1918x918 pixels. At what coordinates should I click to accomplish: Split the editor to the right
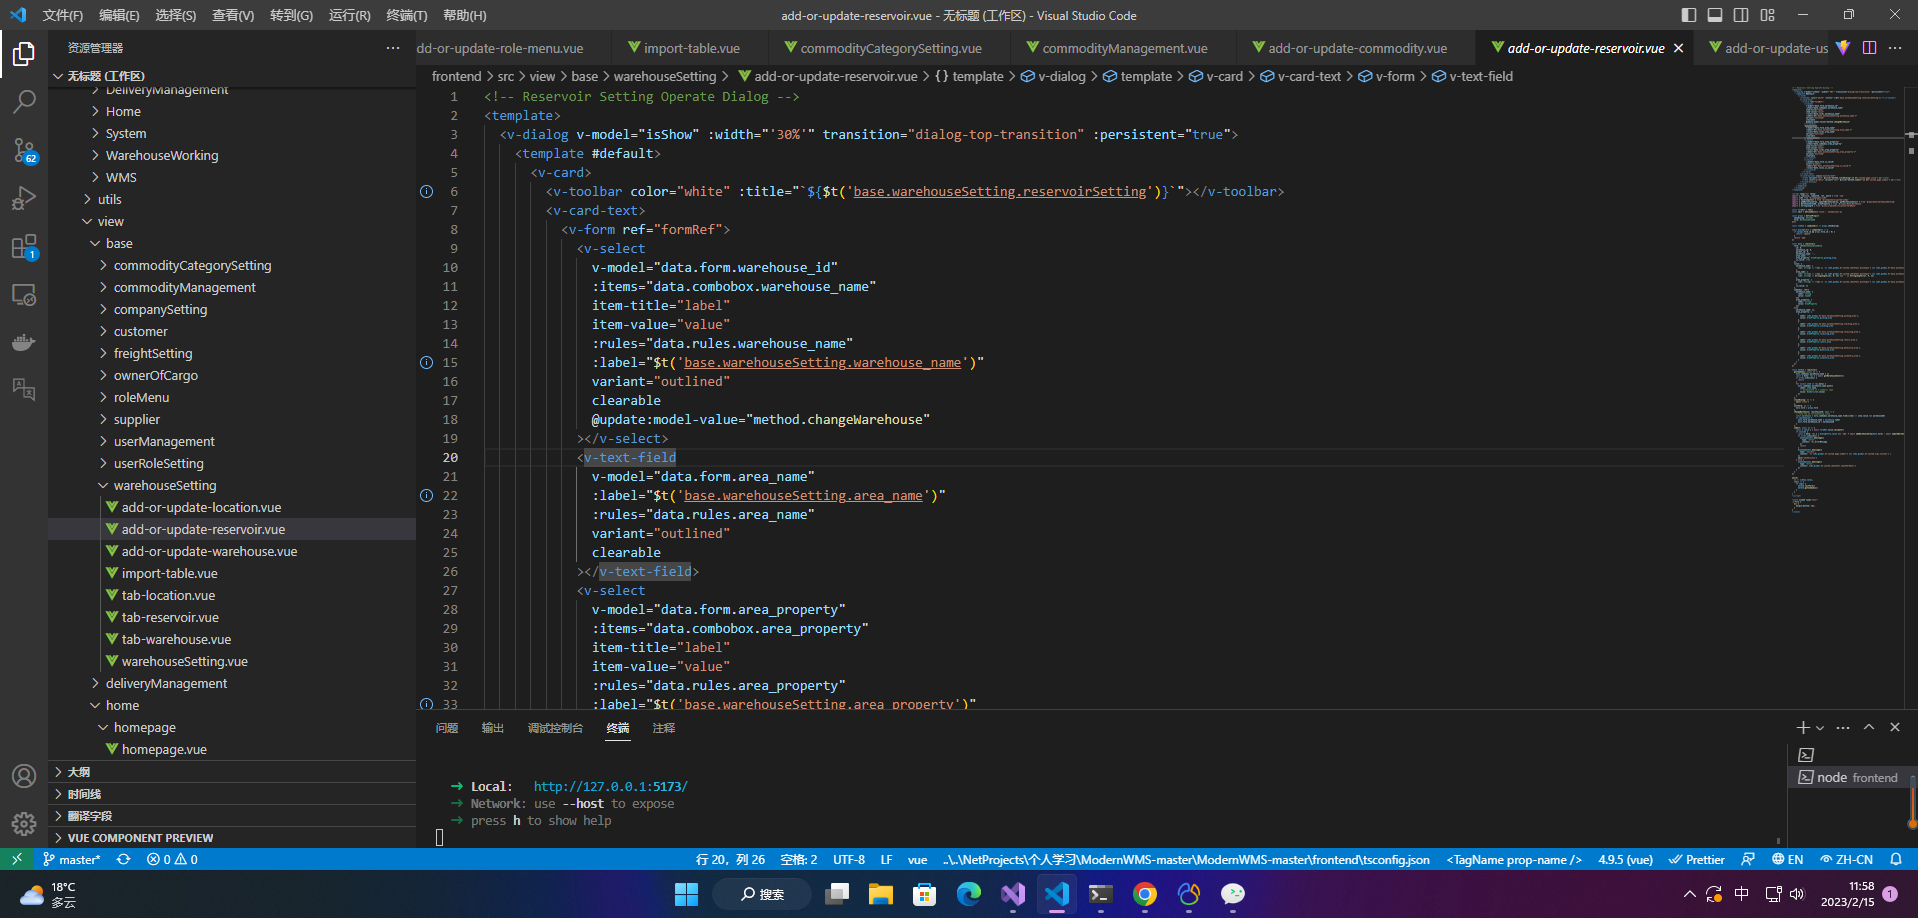click(1869, 48)
